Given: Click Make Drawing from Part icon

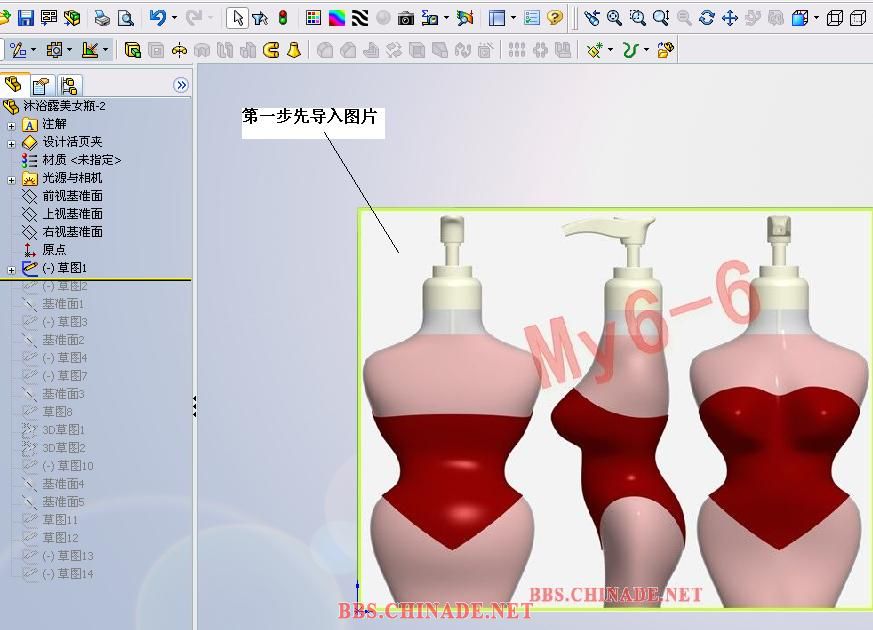Looking at the screenshot, I should click(48, 18).
